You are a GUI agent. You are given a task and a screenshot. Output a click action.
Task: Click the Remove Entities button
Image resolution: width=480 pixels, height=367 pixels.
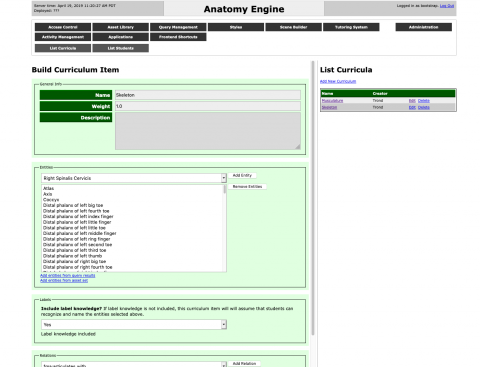[x=247, y=187]
